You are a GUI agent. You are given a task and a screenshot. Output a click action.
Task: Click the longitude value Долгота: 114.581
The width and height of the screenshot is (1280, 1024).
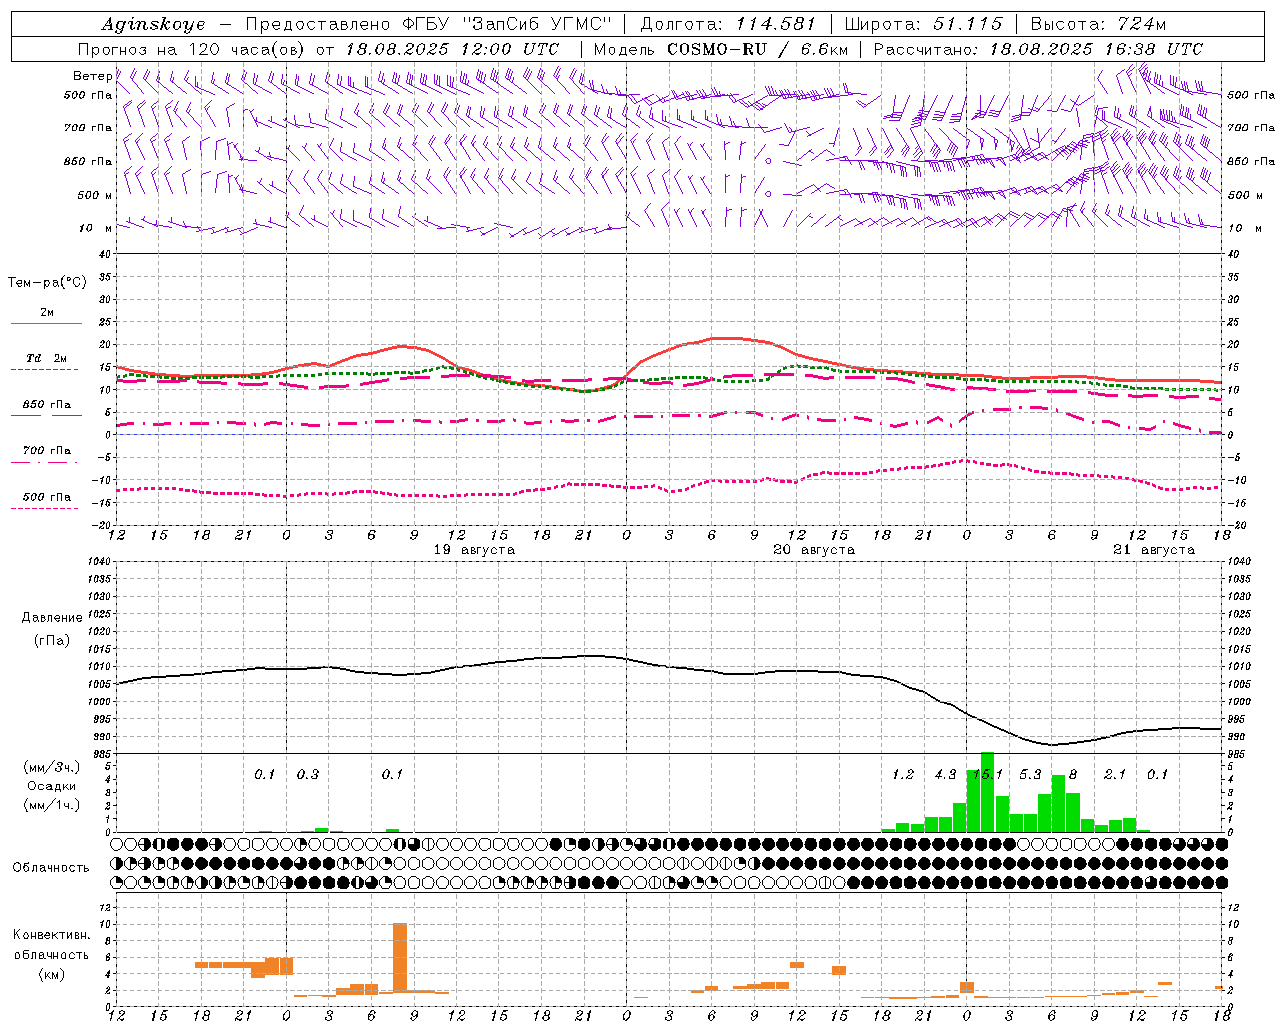[728, 24]
